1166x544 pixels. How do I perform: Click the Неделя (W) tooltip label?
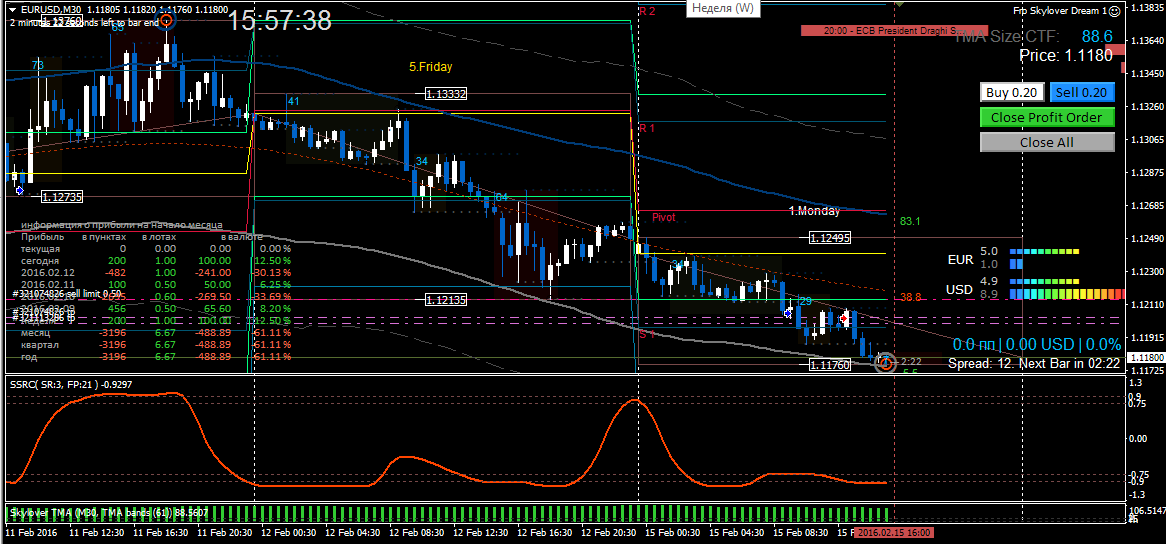coord(723,9)
